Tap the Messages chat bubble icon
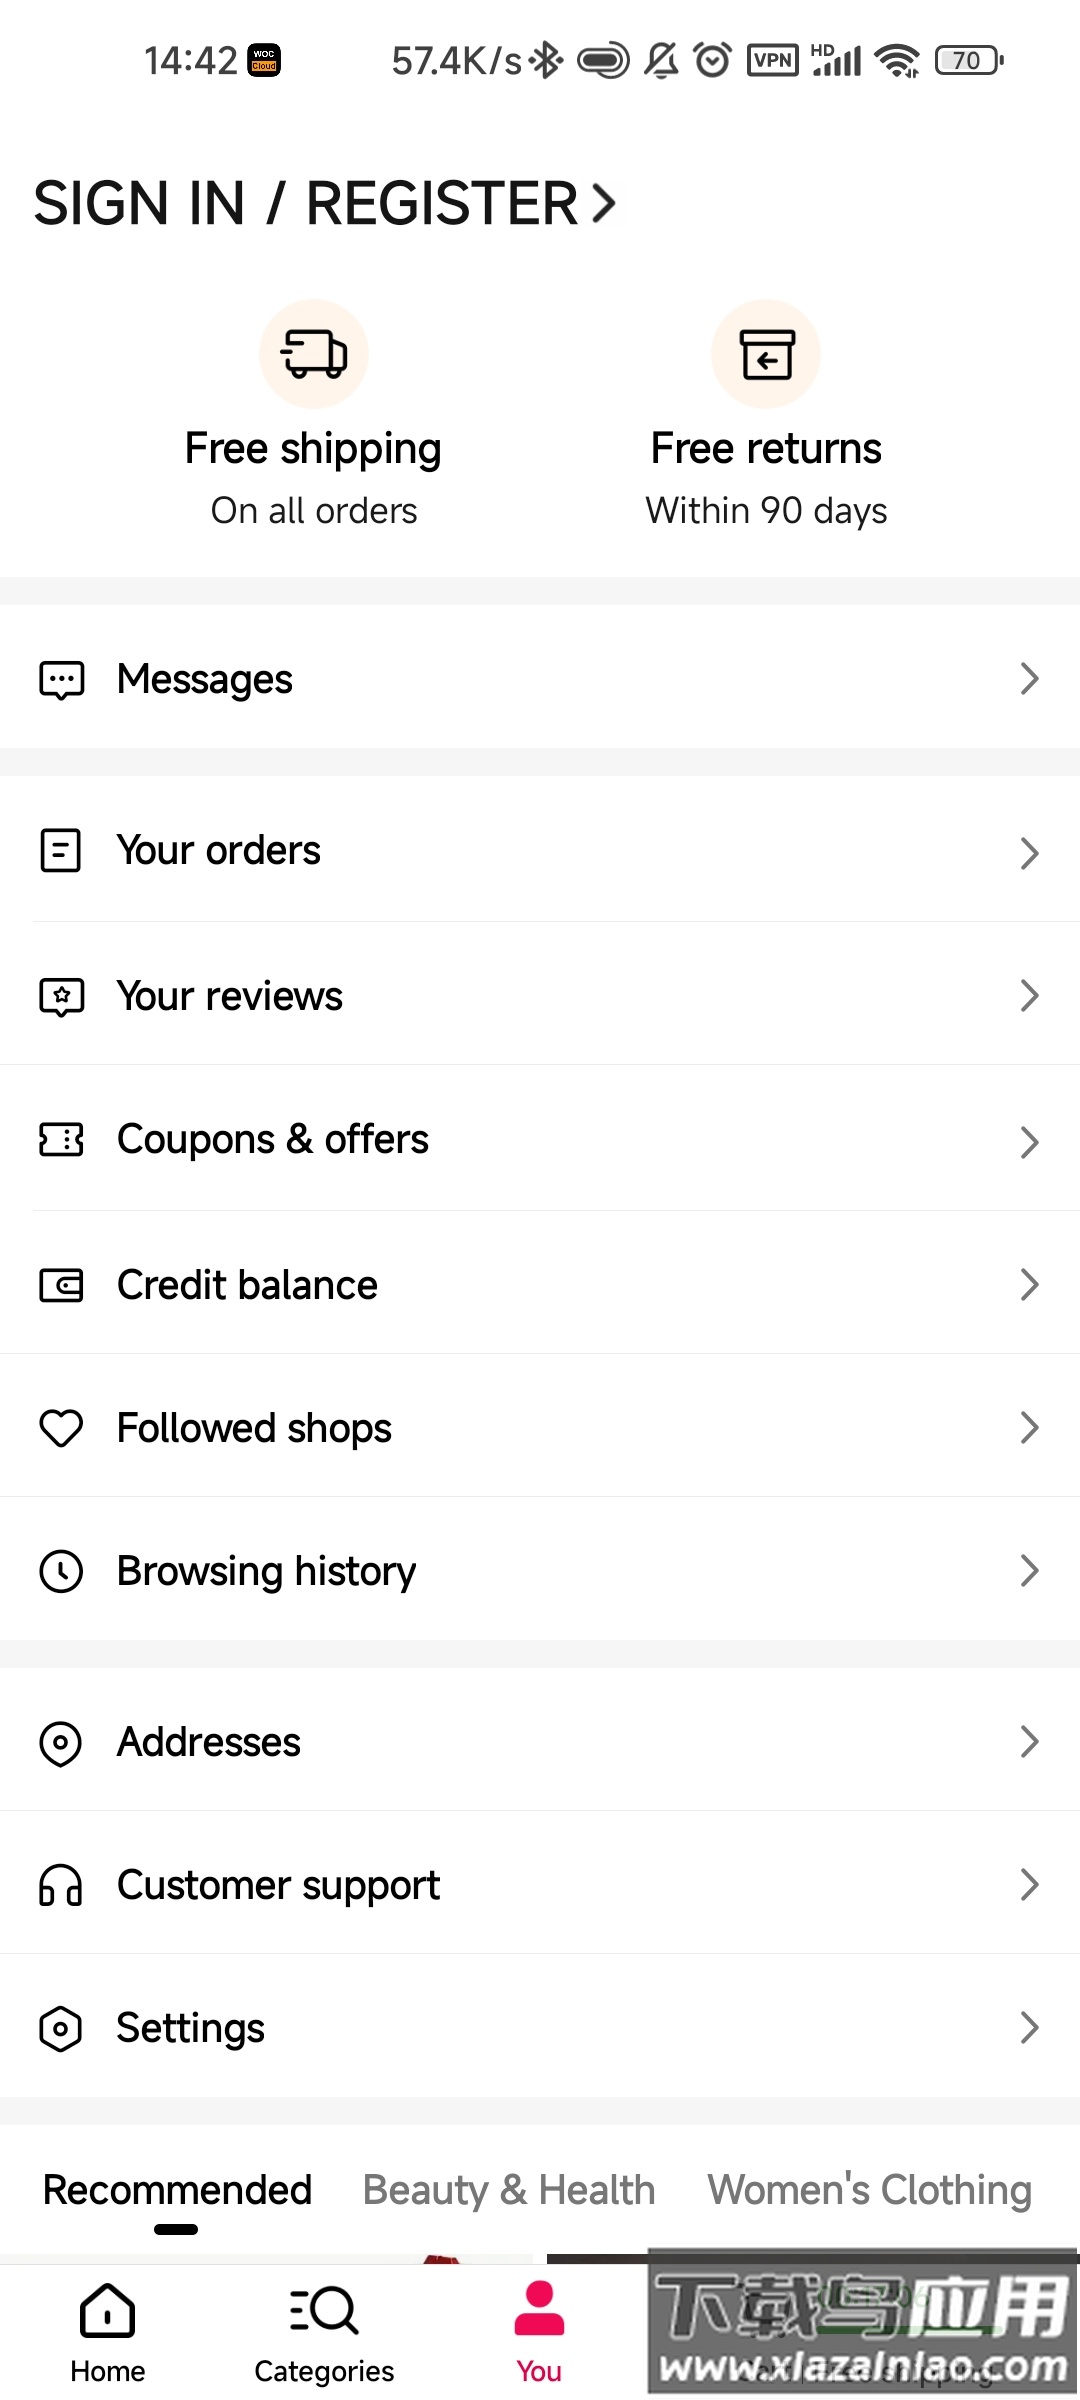This screenshot has width=1080, height=2400. tap(61, 680)
